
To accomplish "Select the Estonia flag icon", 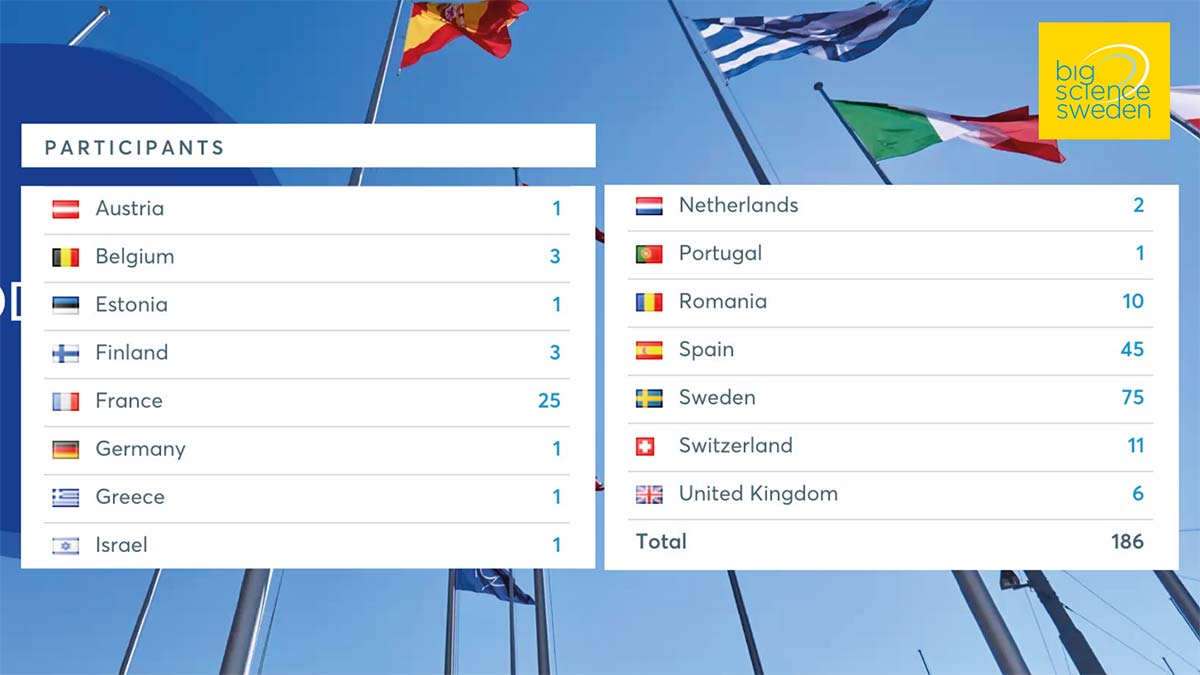I will pyautogui.click(x=66, y=305).
